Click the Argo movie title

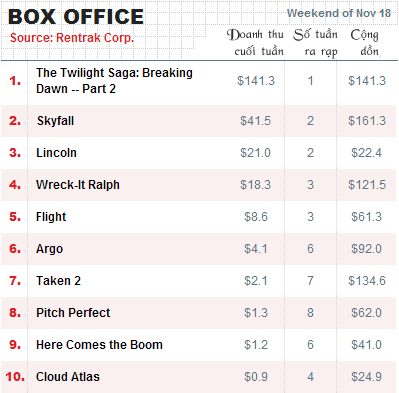point(49,249)
